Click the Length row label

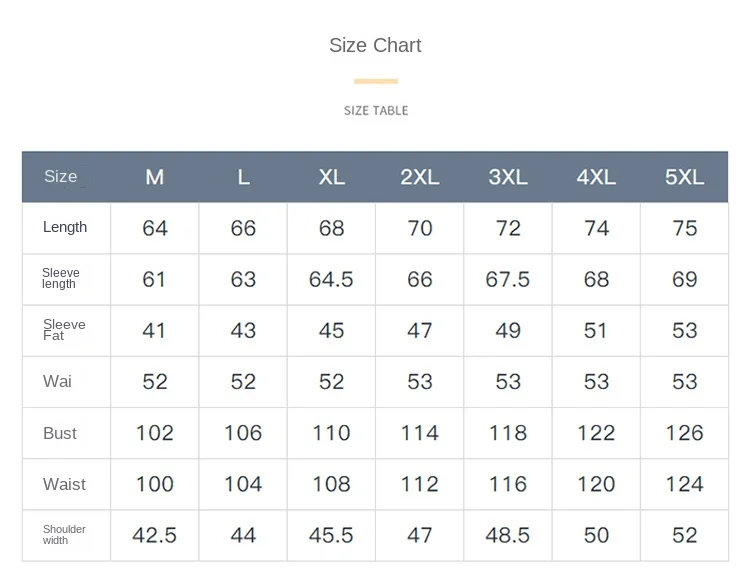65,227
